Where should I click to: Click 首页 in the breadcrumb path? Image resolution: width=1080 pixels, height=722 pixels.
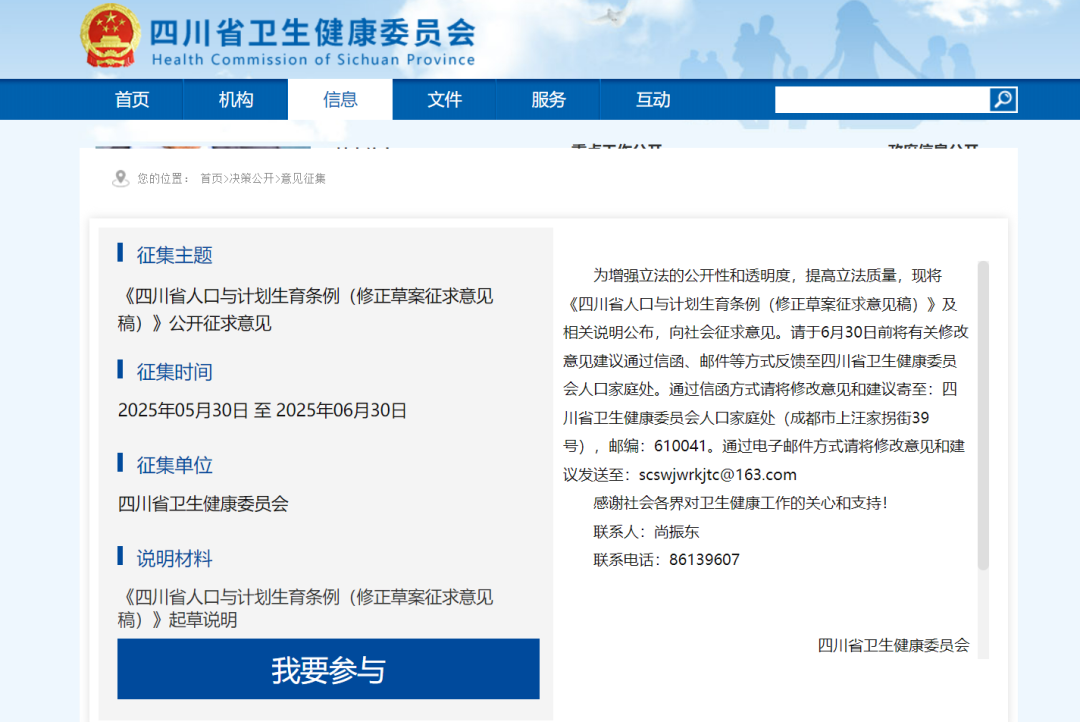(211, 179)
